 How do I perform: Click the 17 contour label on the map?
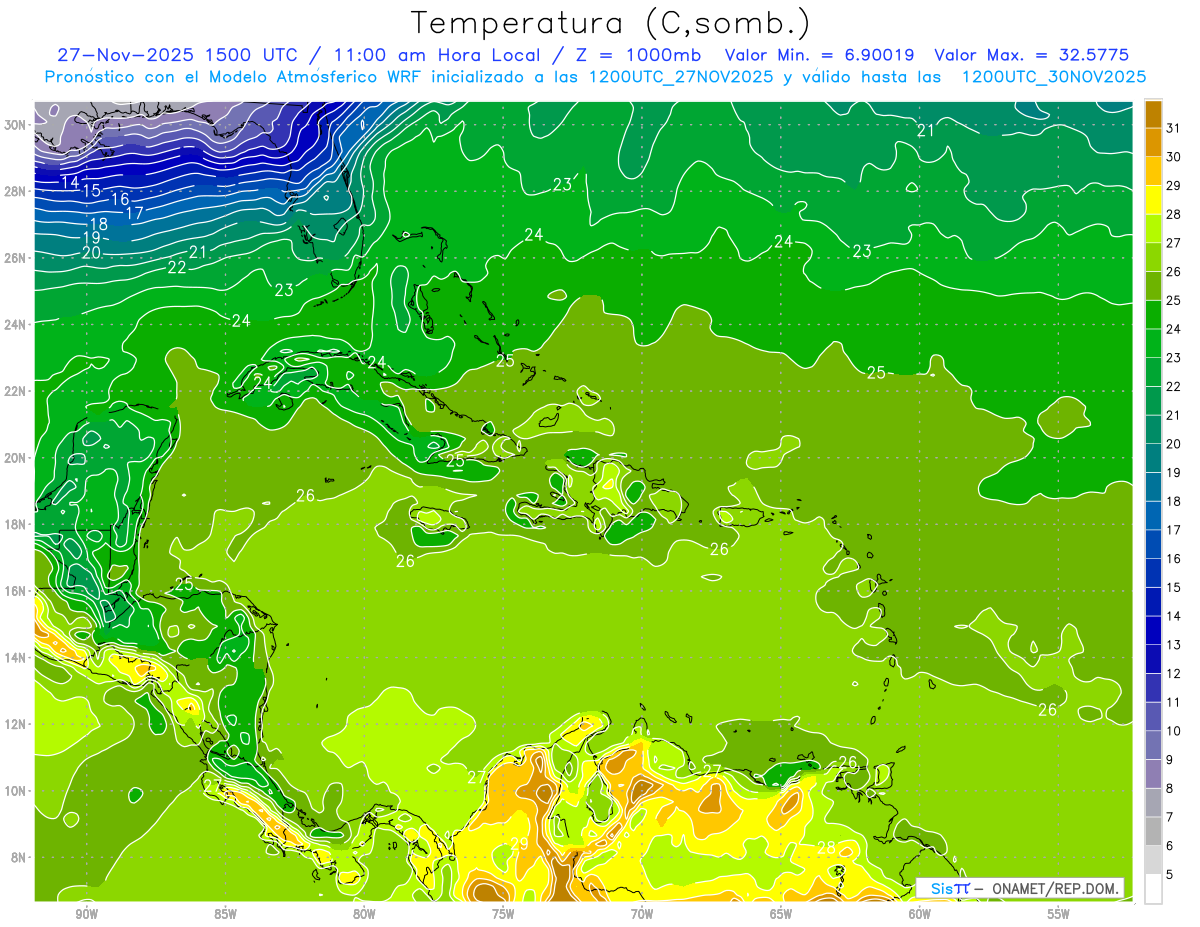(x=134, y=212)
